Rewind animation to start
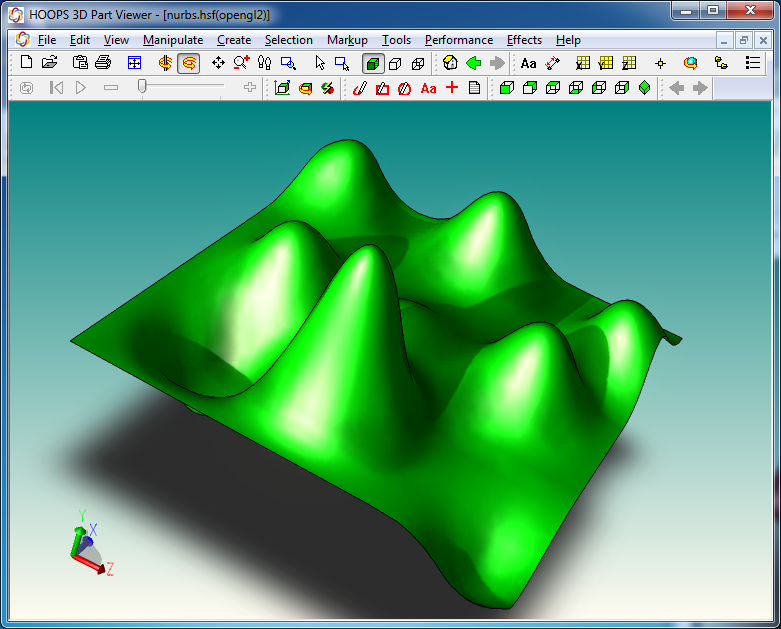The width and height of the screenshot is (781, 629). [x=56, y=88]
